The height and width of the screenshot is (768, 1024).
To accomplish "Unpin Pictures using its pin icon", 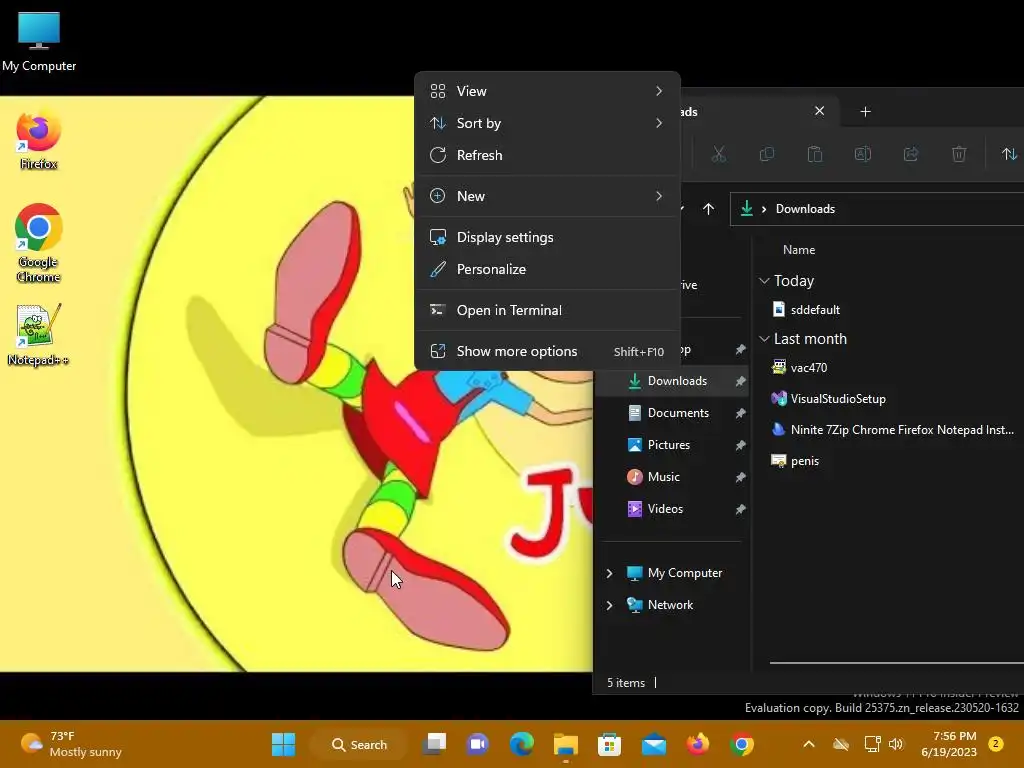I will coord(740,445).
